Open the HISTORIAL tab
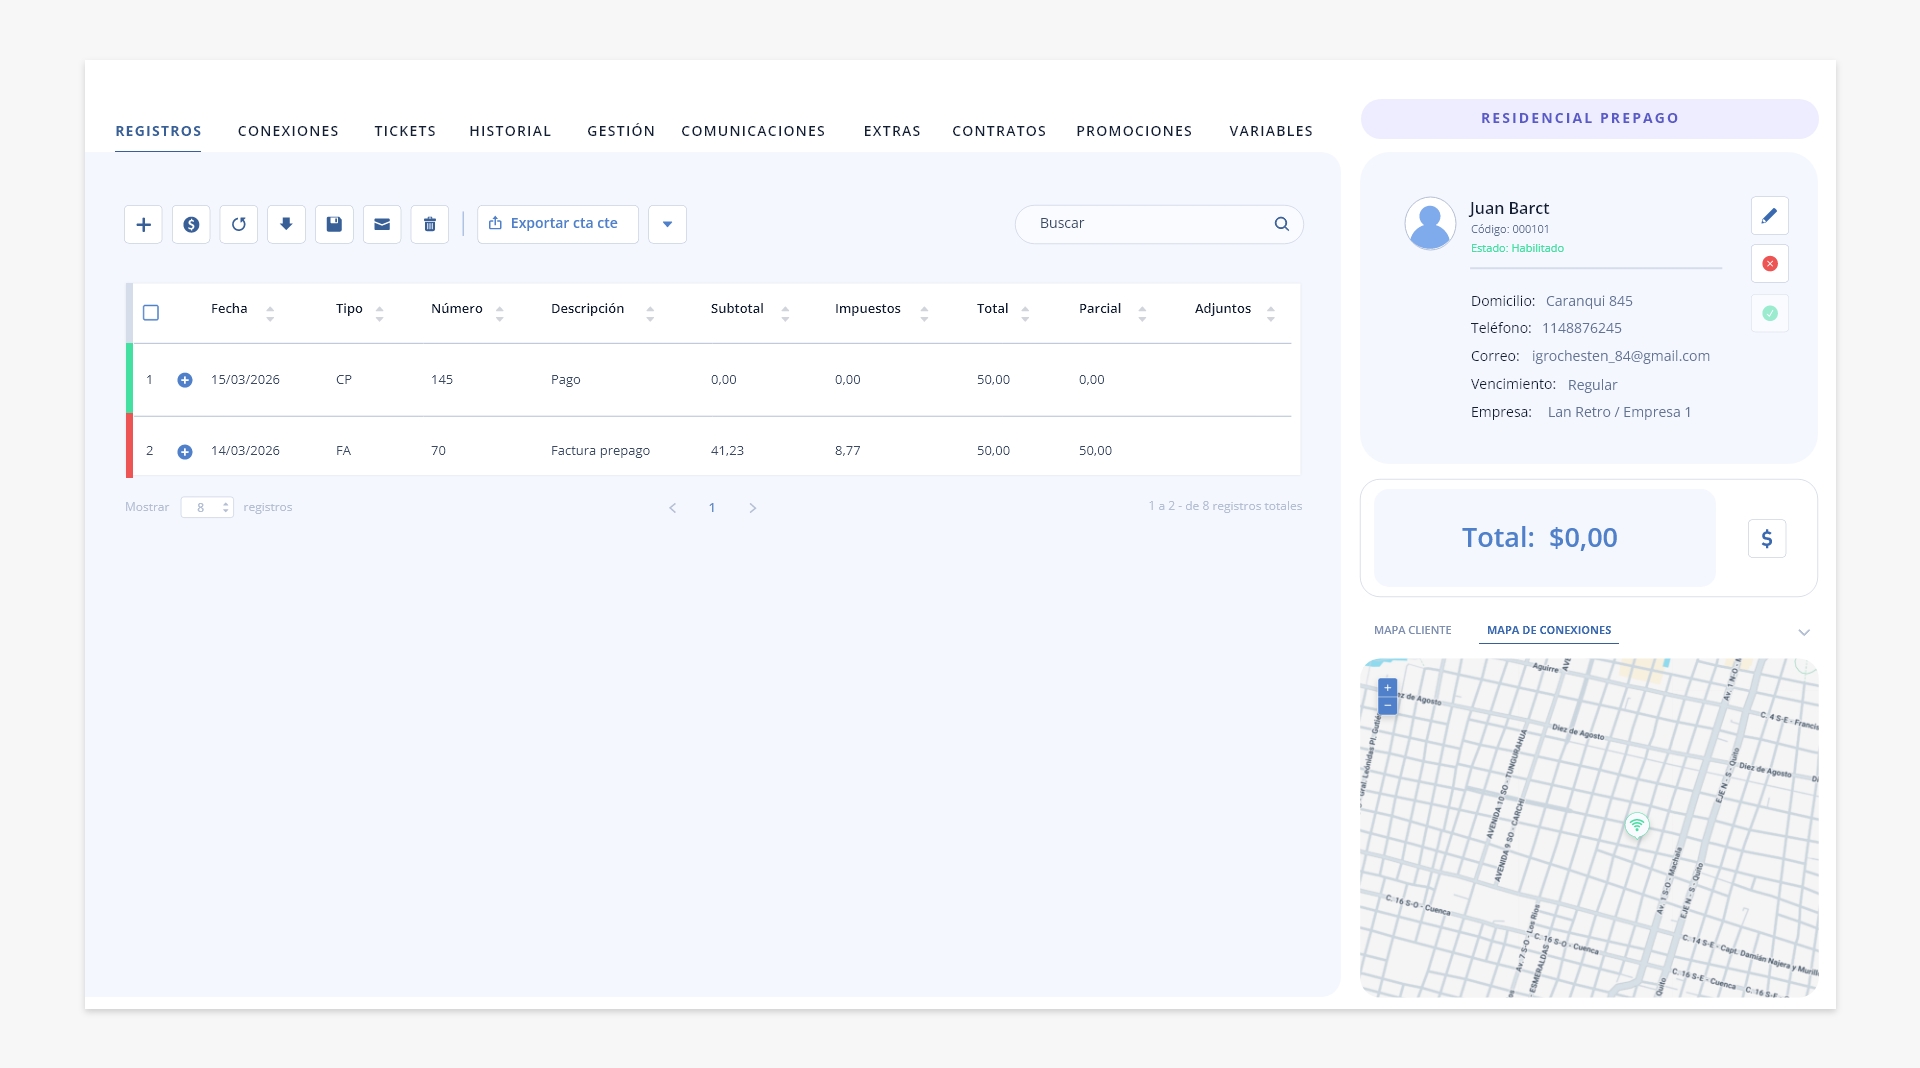The height and width of the screenshot is (1068, 1920). (510, 131)
